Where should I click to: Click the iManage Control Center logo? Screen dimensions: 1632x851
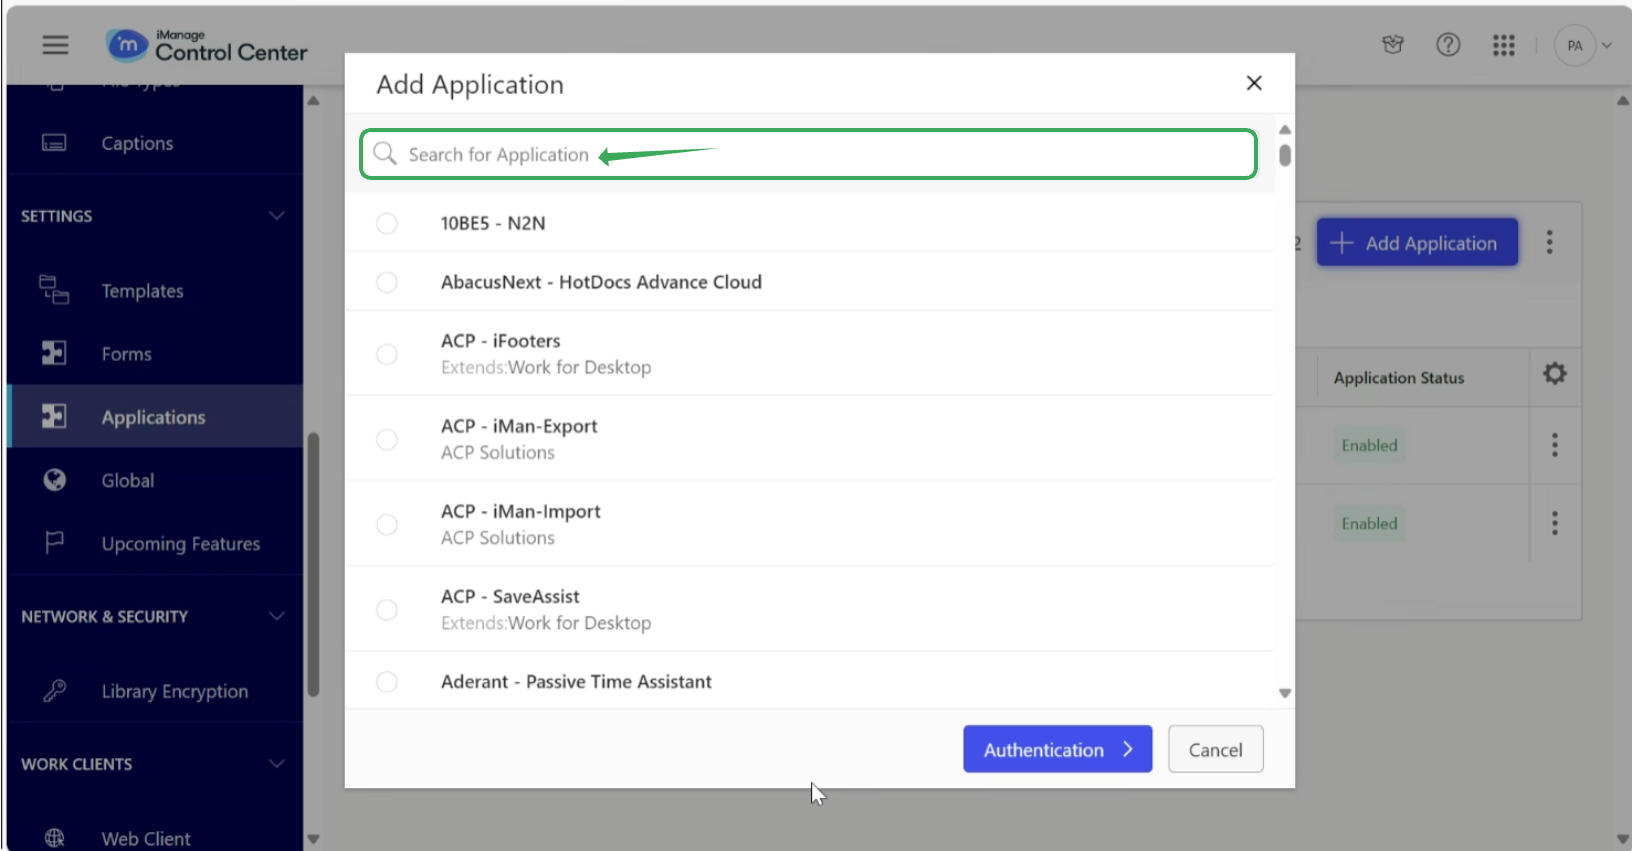tap(207, 45)
